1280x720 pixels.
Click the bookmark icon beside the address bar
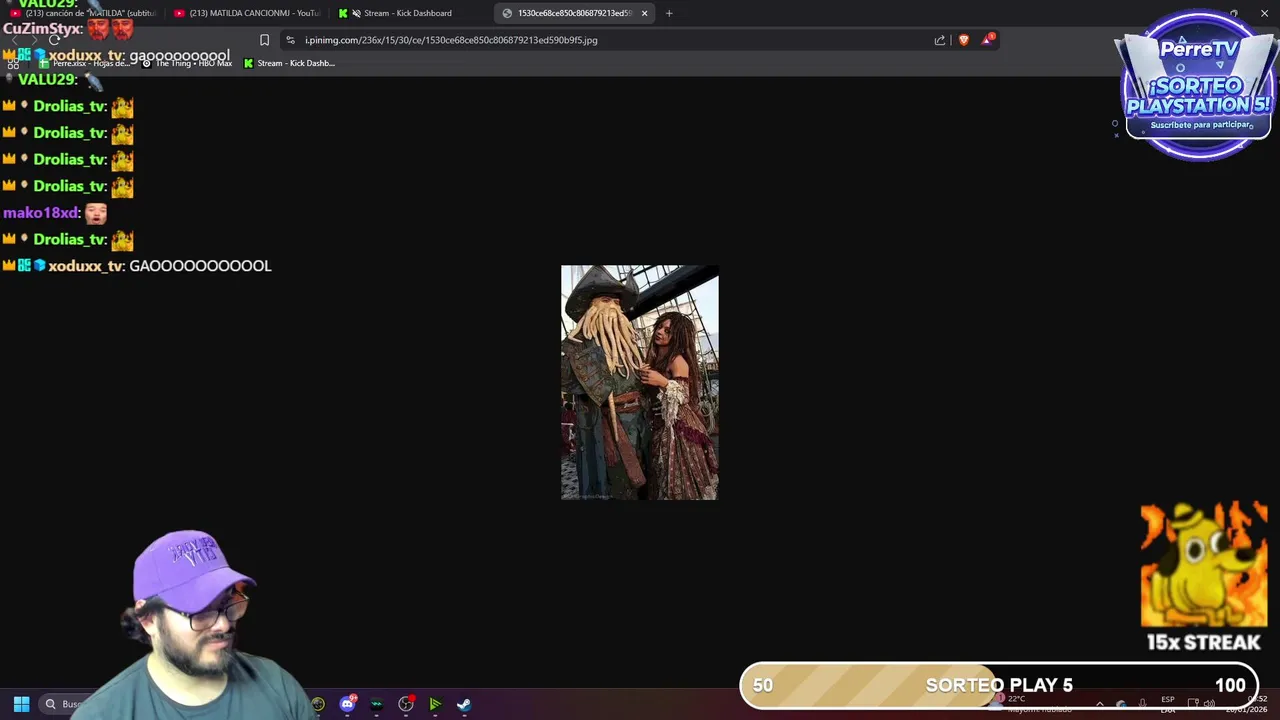[264, 40]
